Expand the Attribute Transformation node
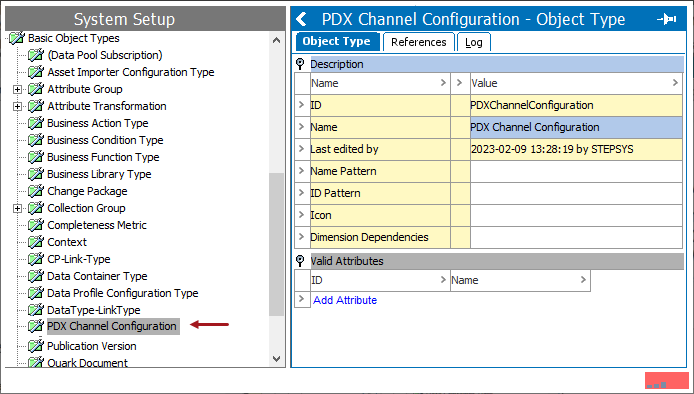Viewport: 694px width, 394px height. tap(17, 106)
